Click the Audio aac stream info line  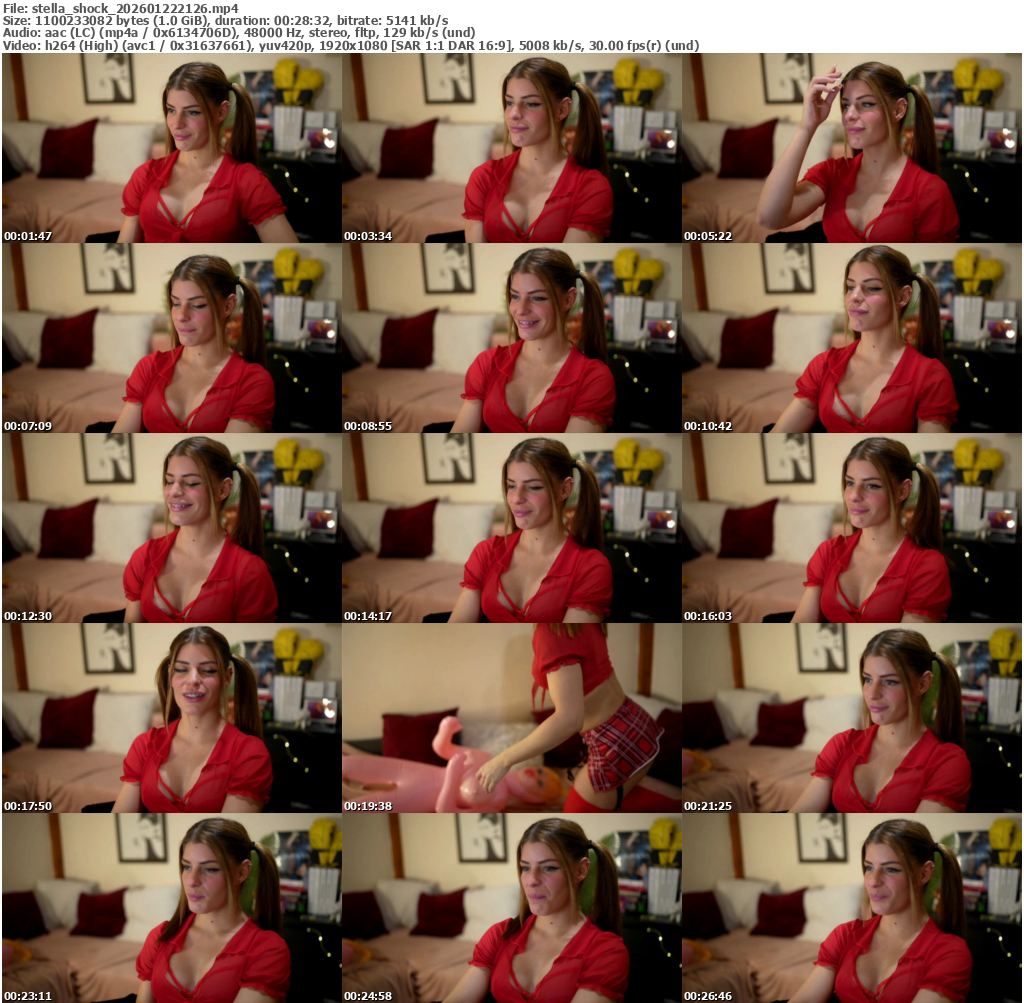click(x=238, y=33)
